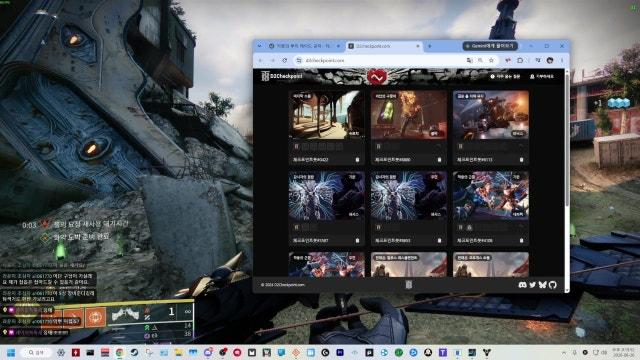The height and width of the screenshot is (360, 640).
Task: Click the D2Checkpoint logo at top-left
Action: (x=282, y=76)
